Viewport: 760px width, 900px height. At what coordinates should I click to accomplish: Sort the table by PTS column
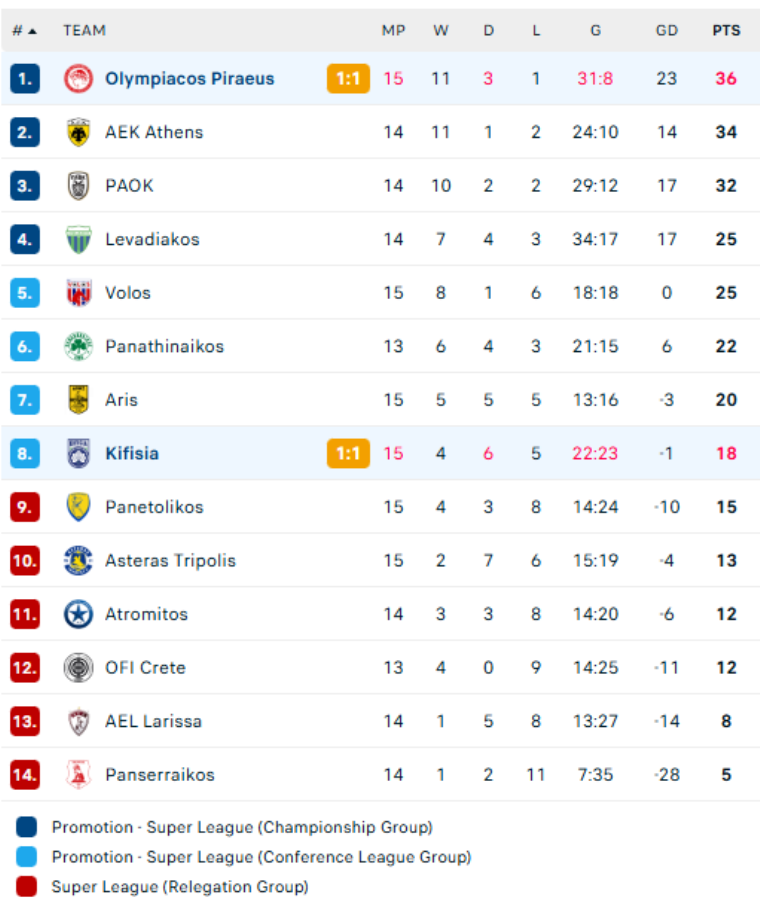(725, 30)
